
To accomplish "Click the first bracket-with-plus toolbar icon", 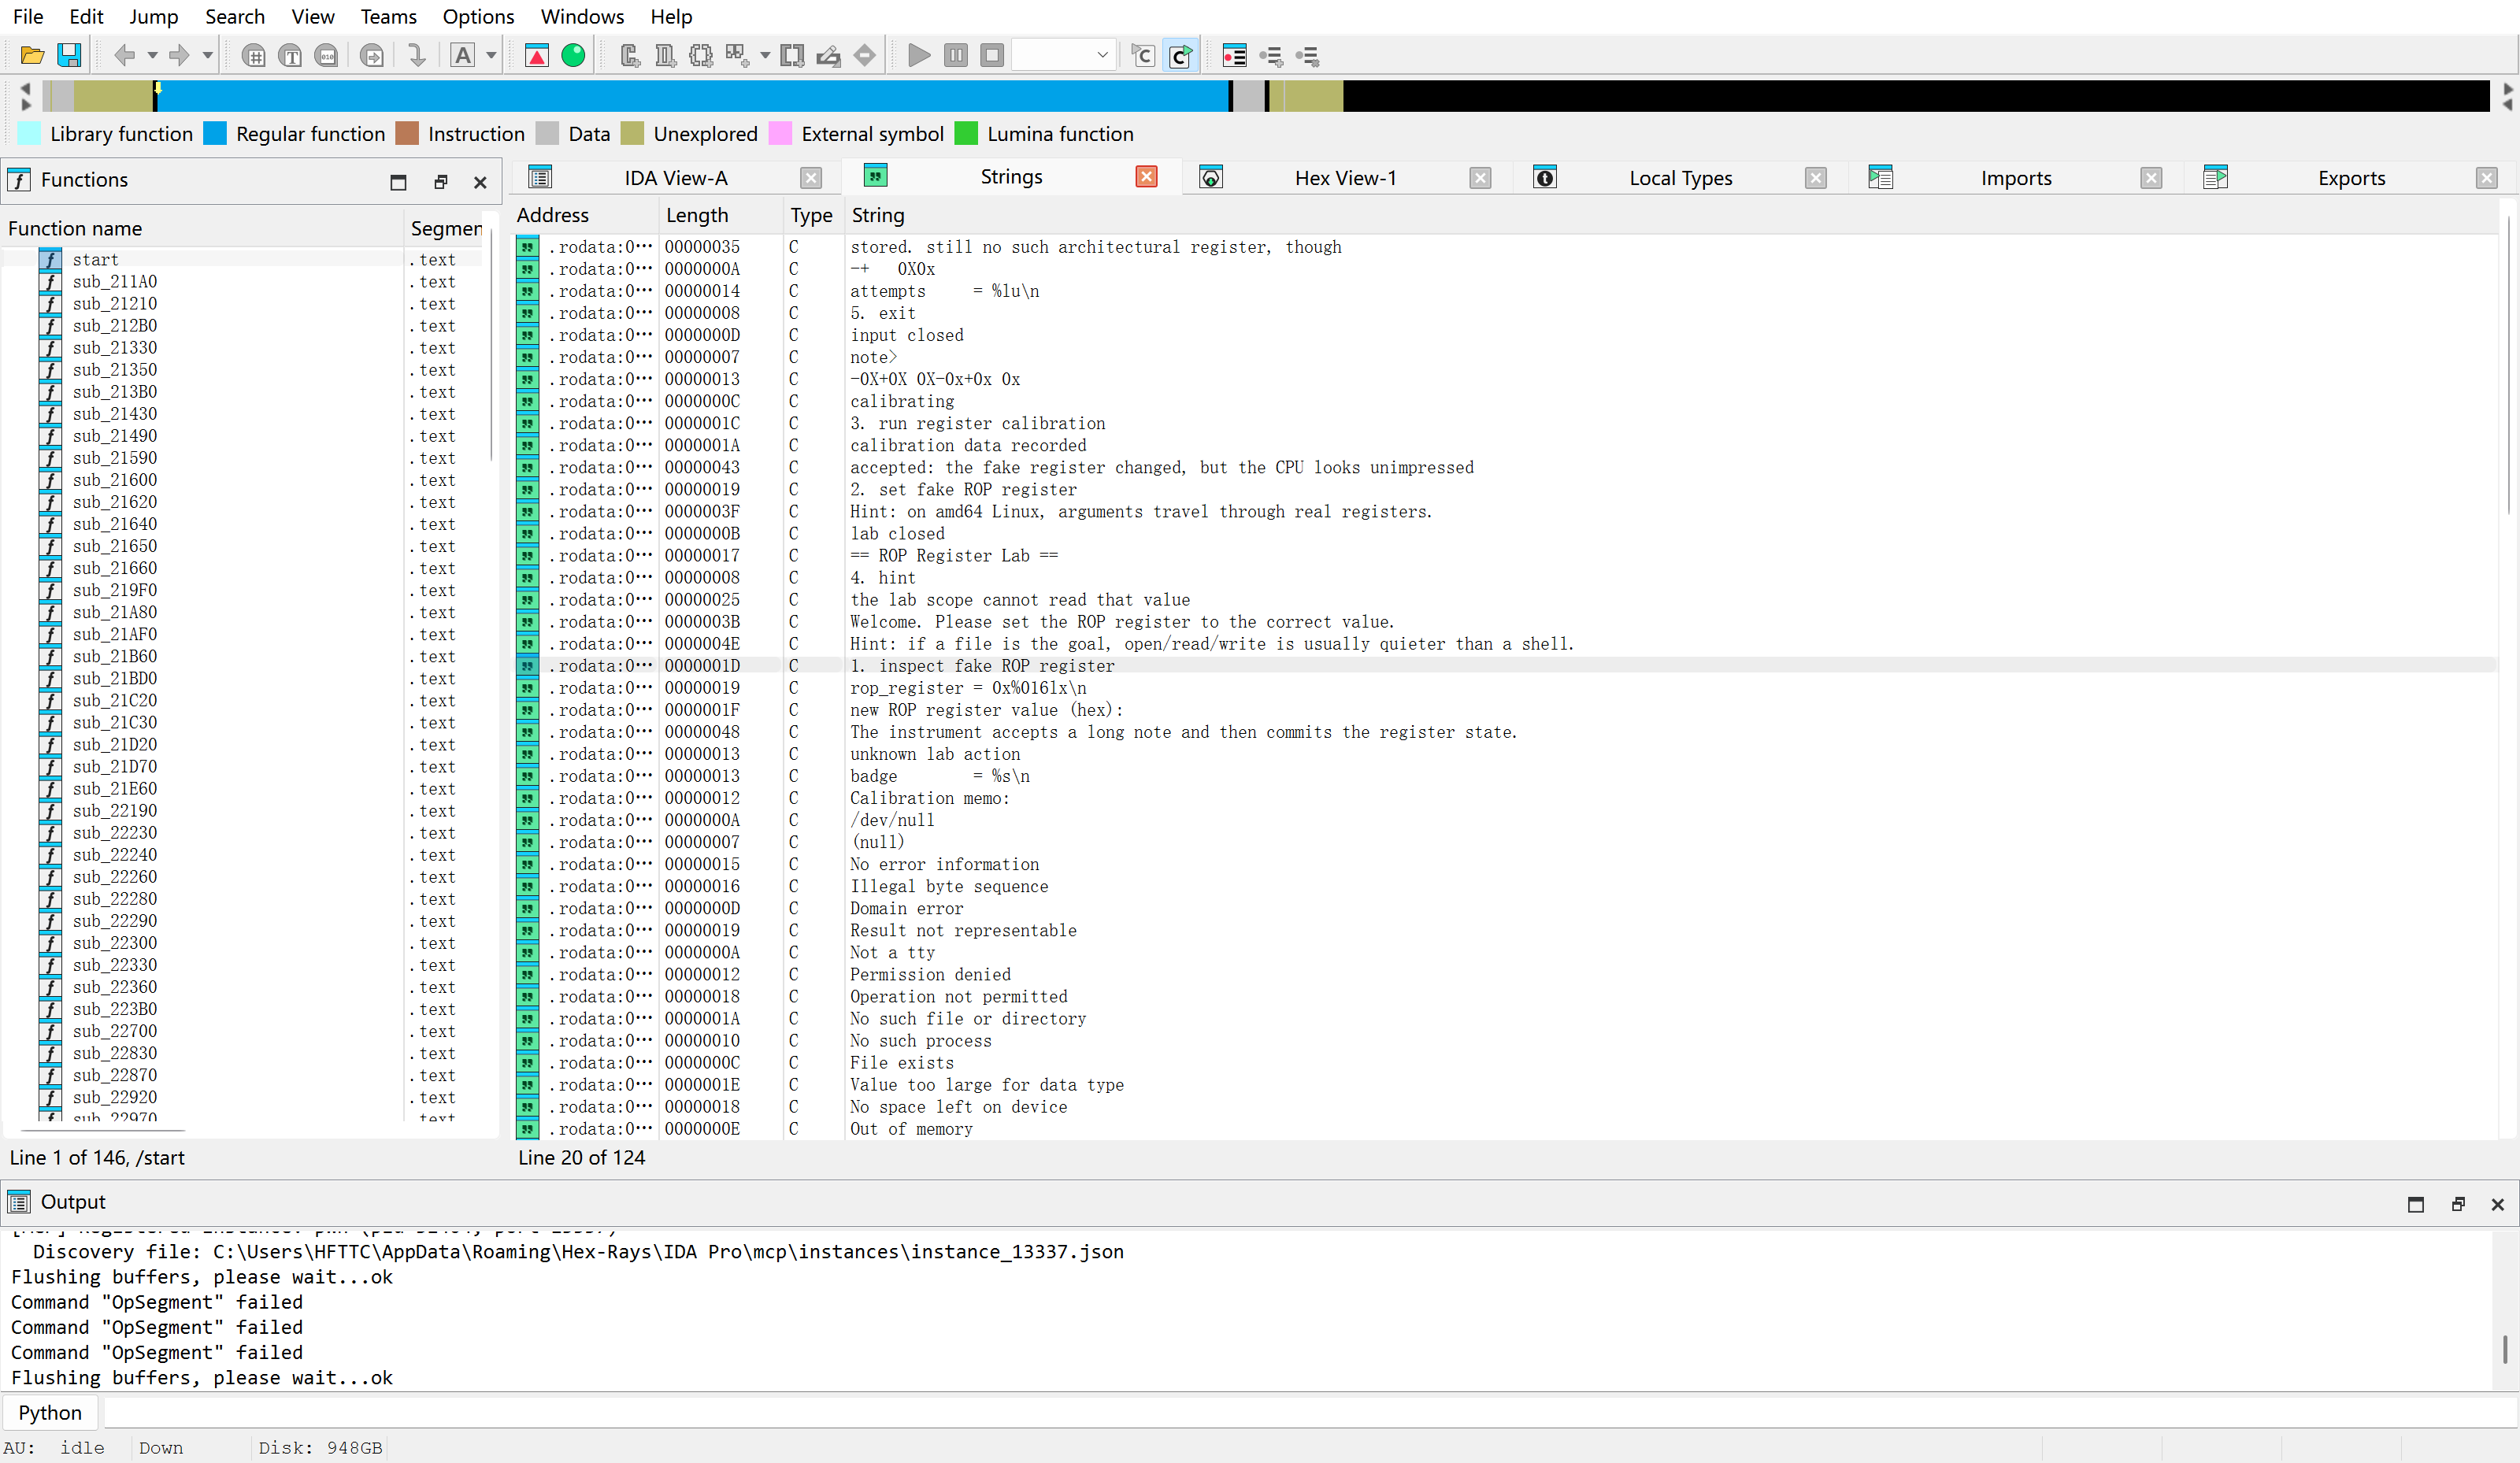I will coord(629,56).
